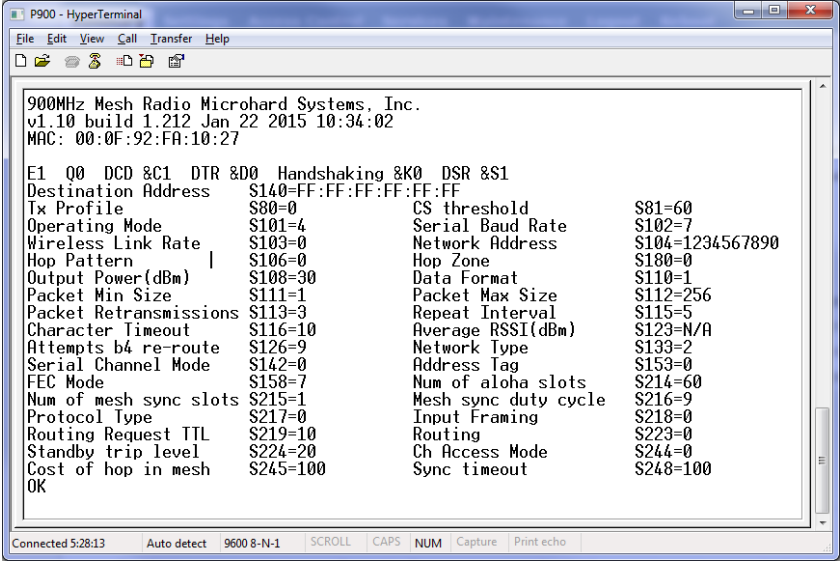Click the Hop Zone label
The width and height of the screenshot is (840, 561).
click(x=451, y=261)
